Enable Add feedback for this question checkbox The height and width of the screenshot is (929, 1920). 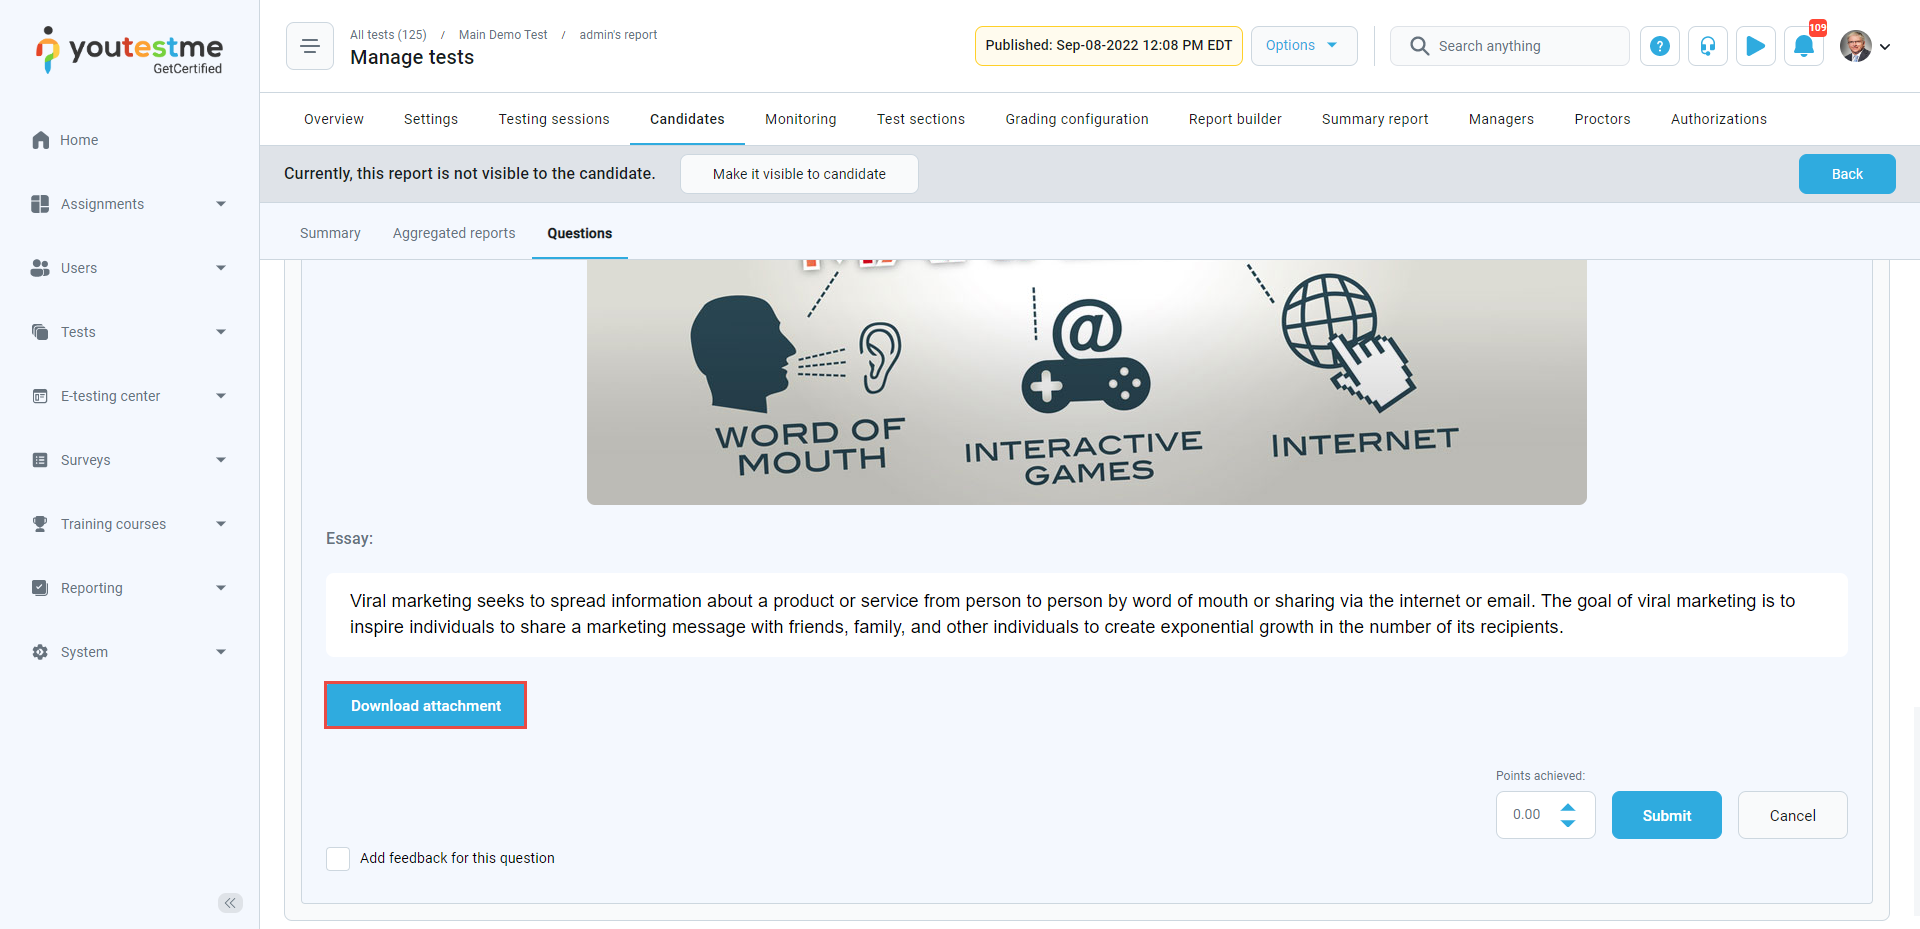(338, 859)
